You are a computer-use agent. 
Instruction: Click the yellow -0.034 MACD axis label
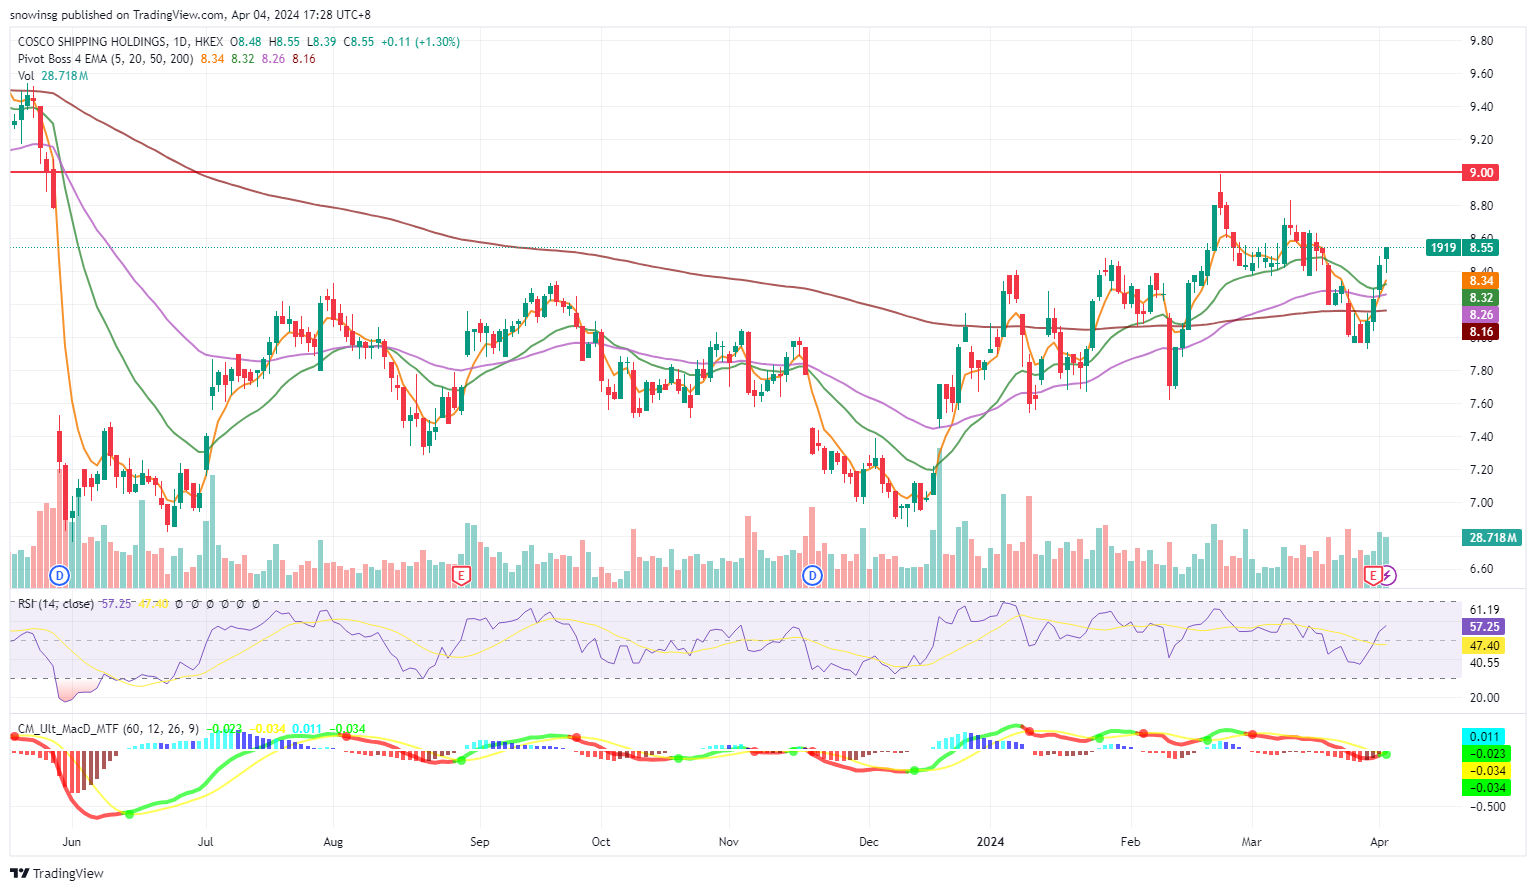tap(1485, 771)
